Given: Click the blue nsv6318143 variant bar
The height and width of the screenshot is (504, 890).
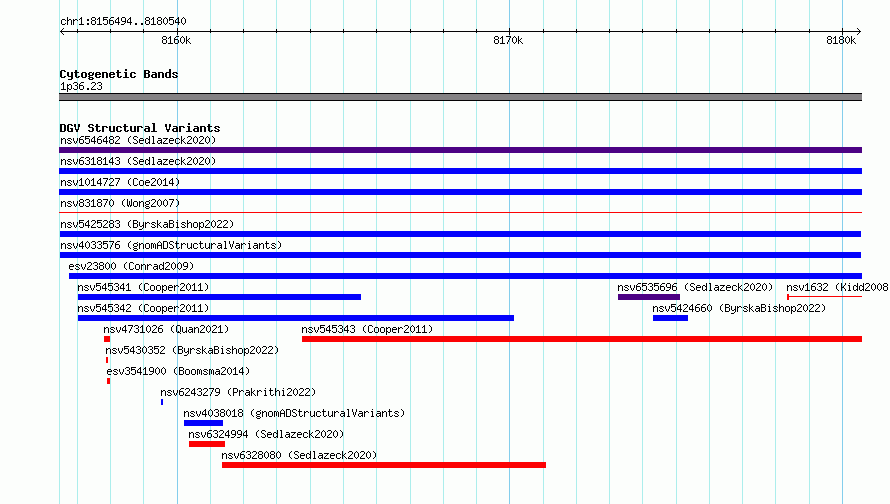Looking at the screenshot, I should [x=460, y=171].
